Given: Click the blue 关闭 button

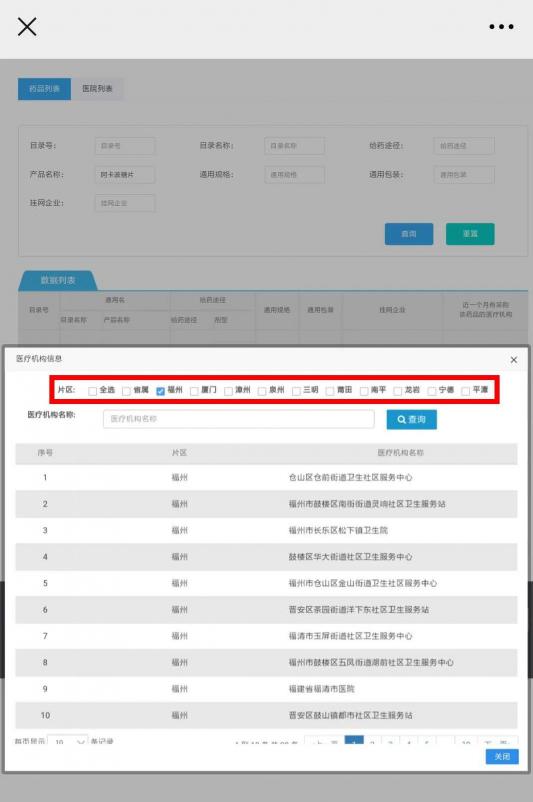Looking at the screenshot, I should point(502,756).
